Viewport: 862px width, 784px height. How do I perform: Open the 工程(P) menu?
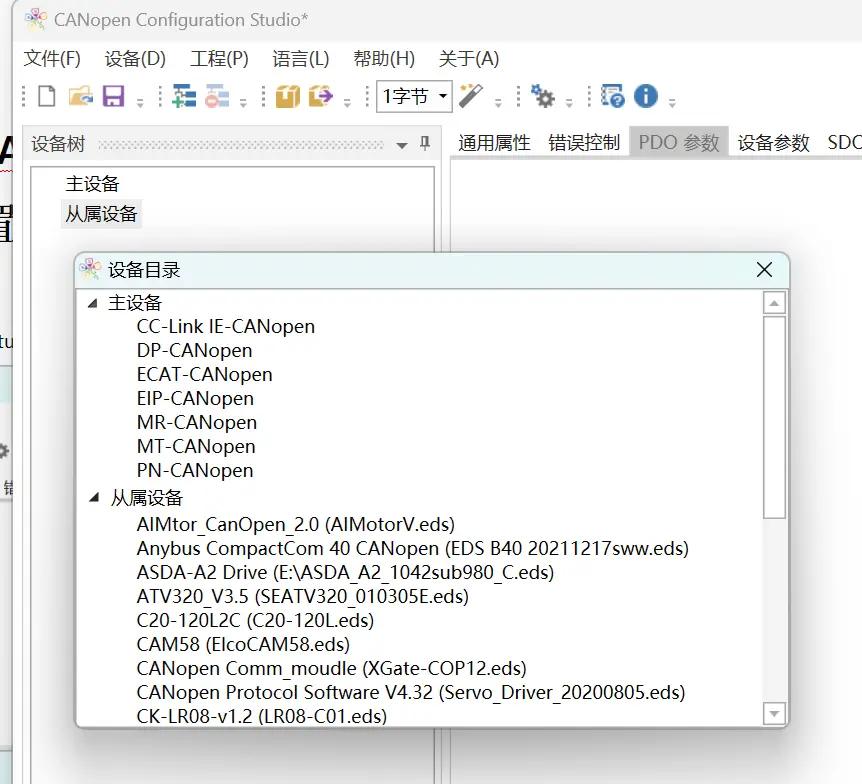(219, 58)
